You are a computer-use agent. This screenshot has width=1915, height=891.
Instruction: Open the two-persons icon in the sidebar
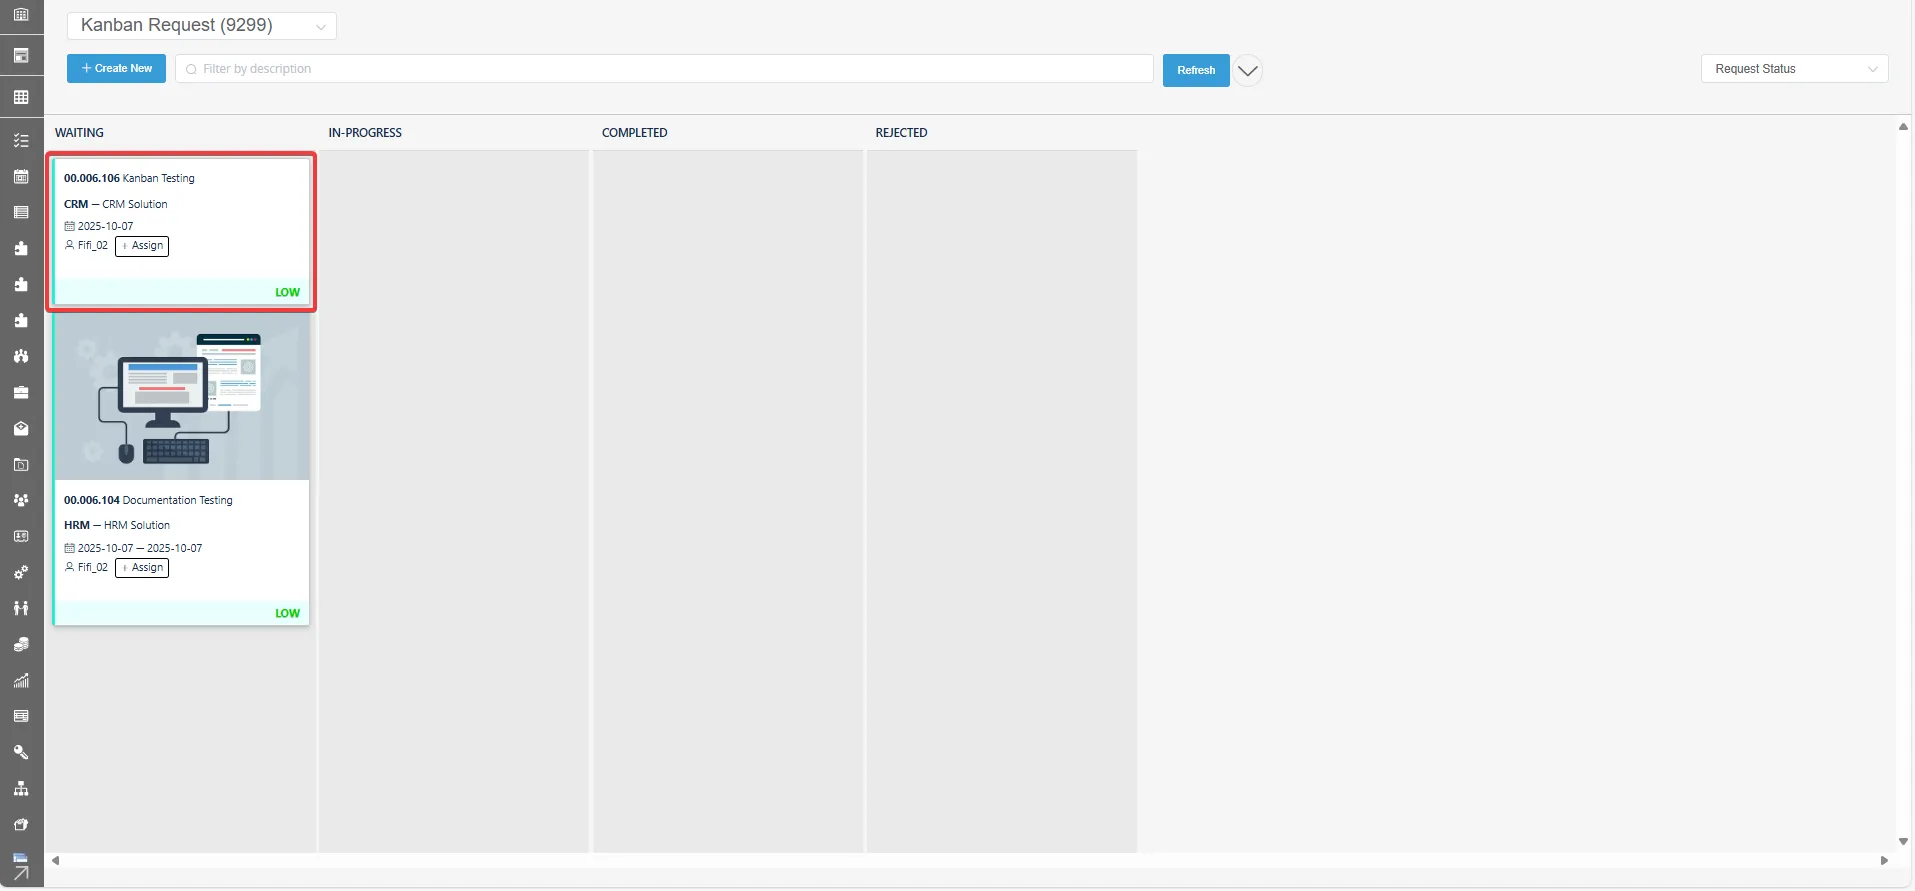21,609
